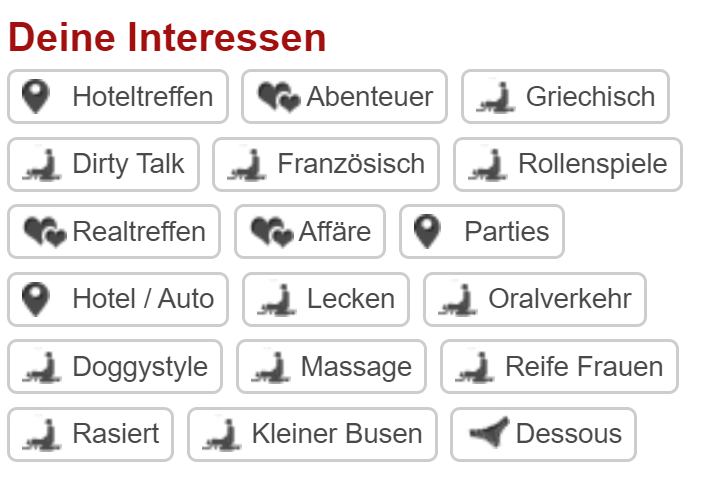Click the location pin beside Hotel / Auto
707x480 pixels.
(x=36, y=299)
